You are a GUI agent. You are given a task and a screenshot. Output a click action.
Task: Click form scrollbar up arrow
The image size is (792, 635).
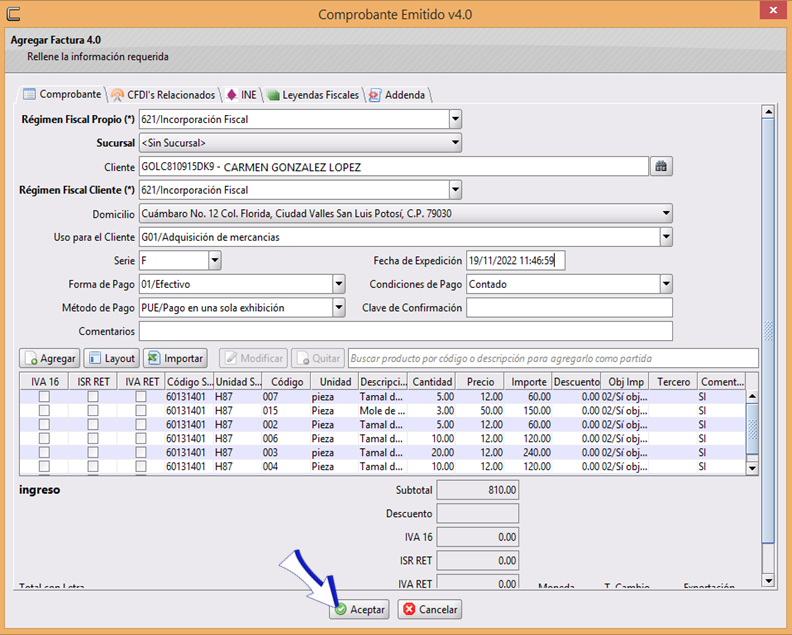pyautogui.click(x=768, y=111)
